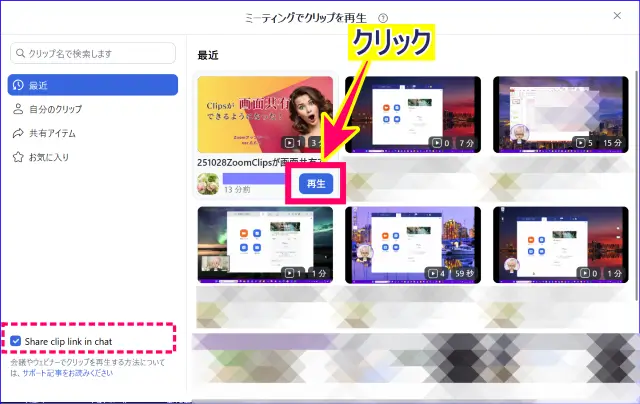Select the clip thumbnail with 0 views, 1 分
Image resolution: width=640 pixels, height=404 pixels.
[561, 245]
